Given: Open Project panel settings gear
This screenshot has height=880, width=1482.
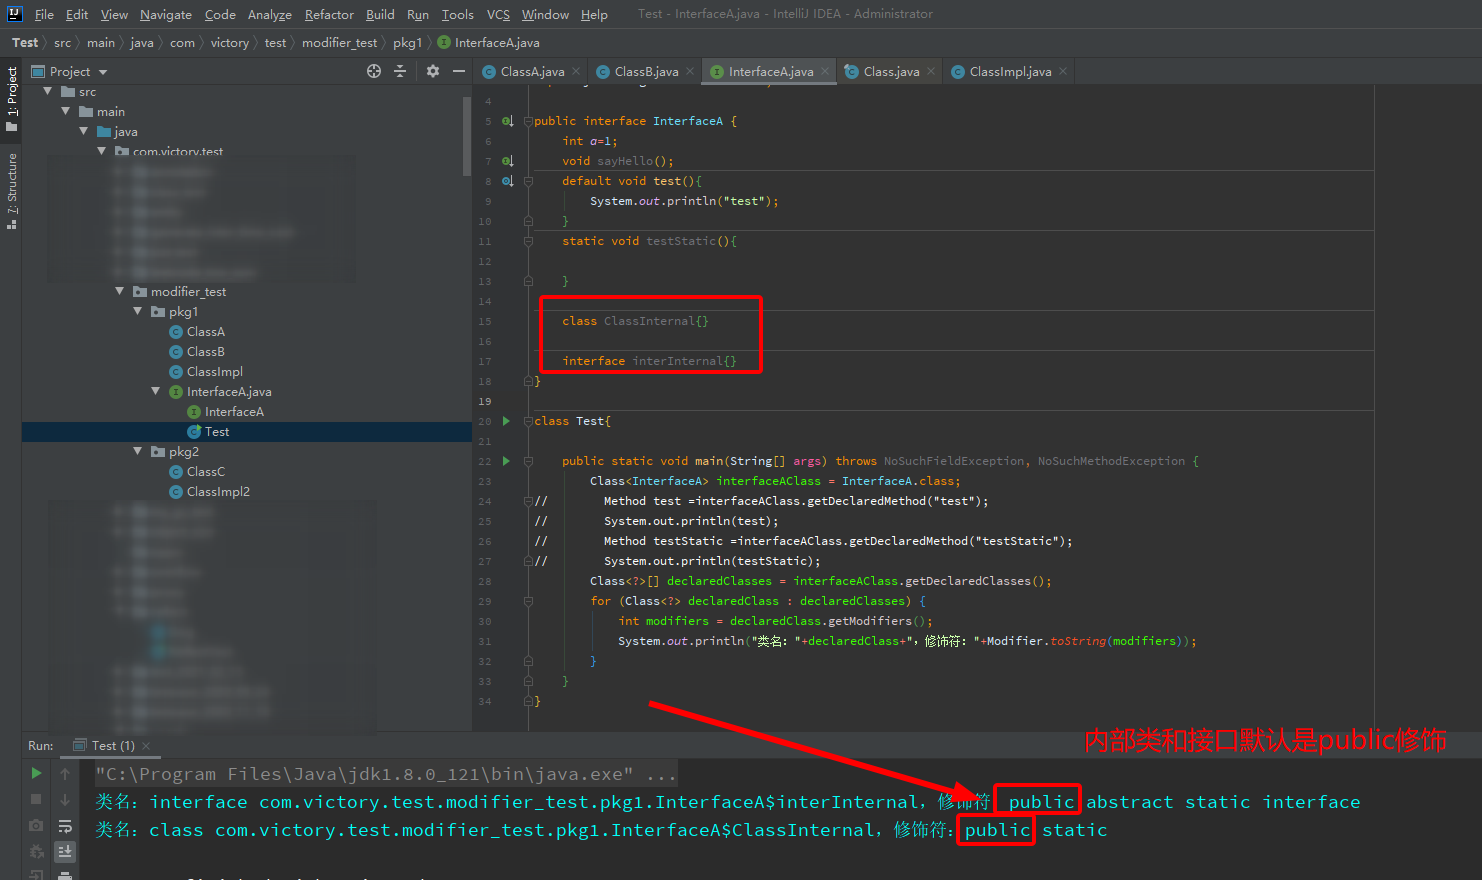Looking at the screenshot, I should point(433,71).
